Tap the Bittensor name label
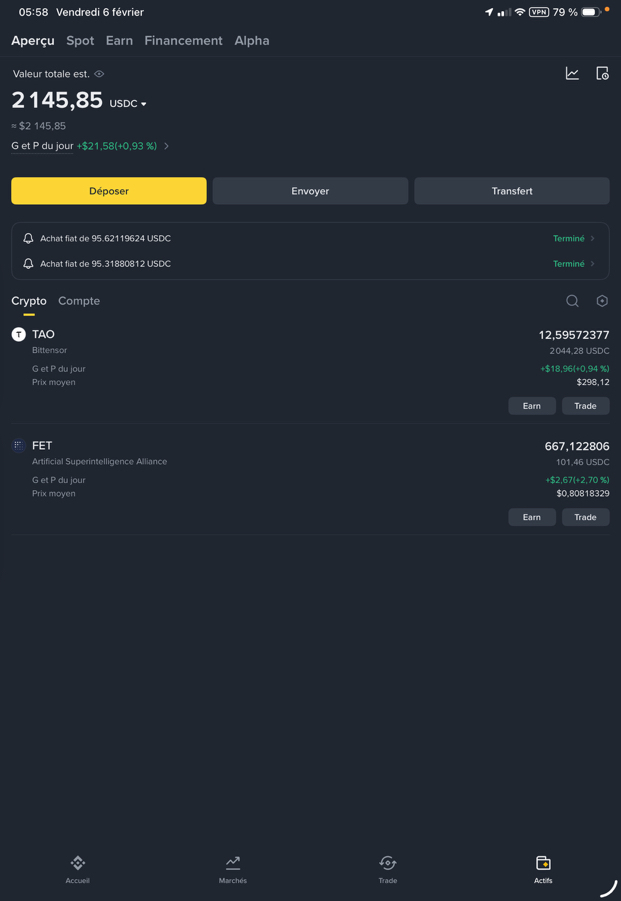The height and width of the screenshot is (901, 621). tap(49, 350)
